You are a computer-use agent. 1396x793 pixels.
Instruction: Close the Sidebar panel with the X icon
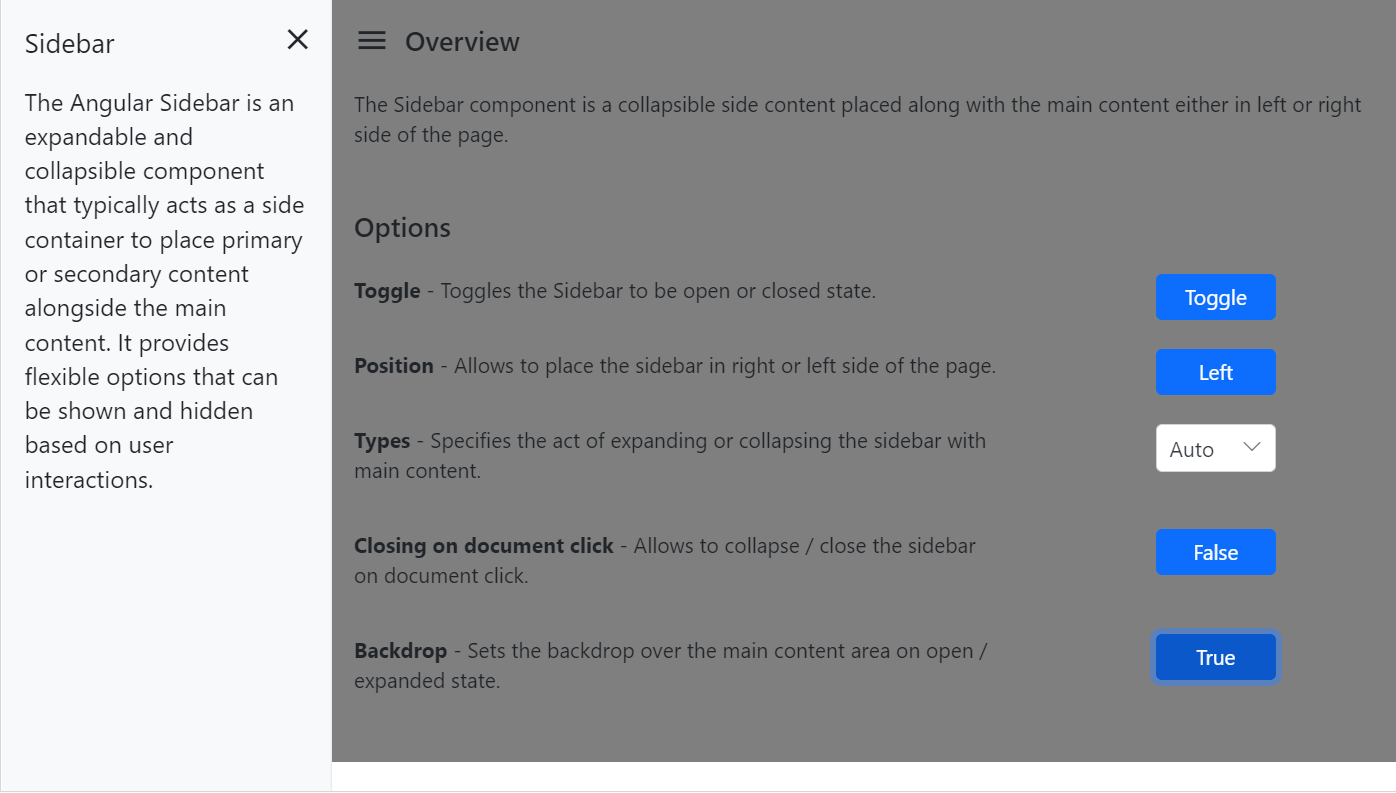point(298,40)
